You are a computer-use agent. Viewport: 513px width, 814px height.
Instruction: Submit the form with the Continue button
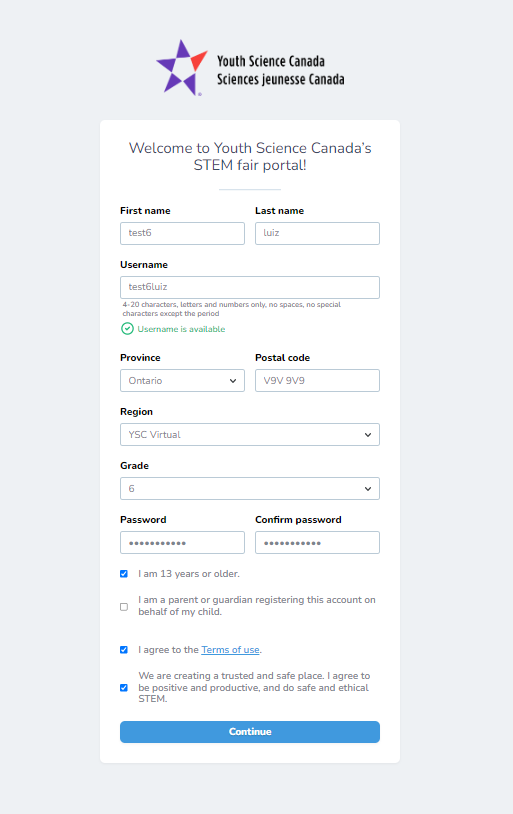pos(250,731)
